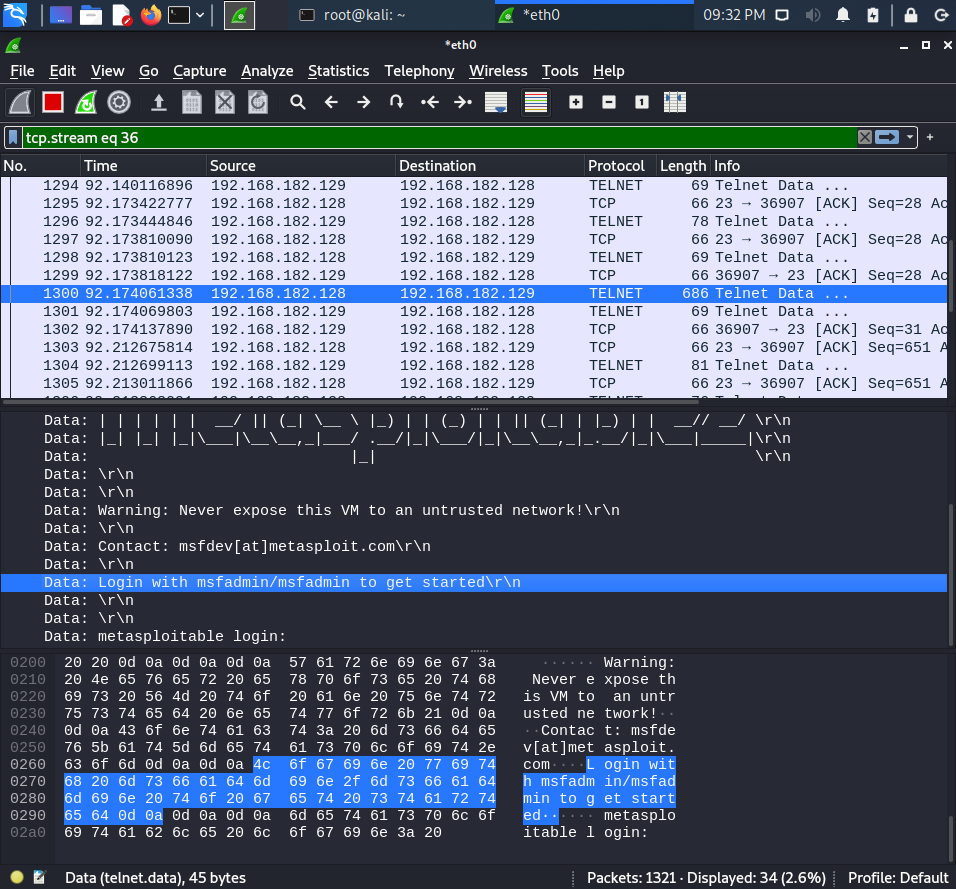Select the 'metasploitable login:' data line

(474, 637)
